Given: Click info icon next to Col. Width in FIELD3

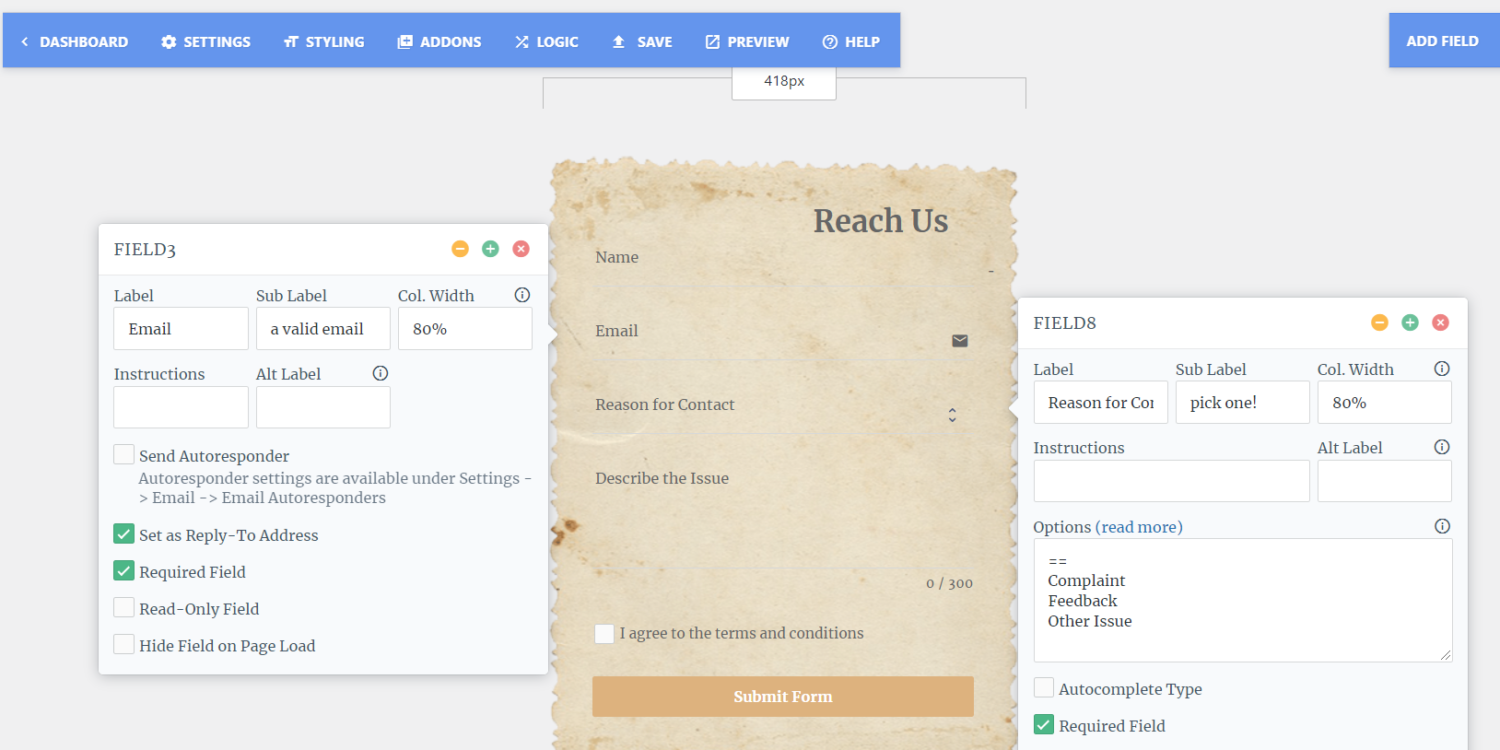Looking at the screenshot, I should point(522,295).
